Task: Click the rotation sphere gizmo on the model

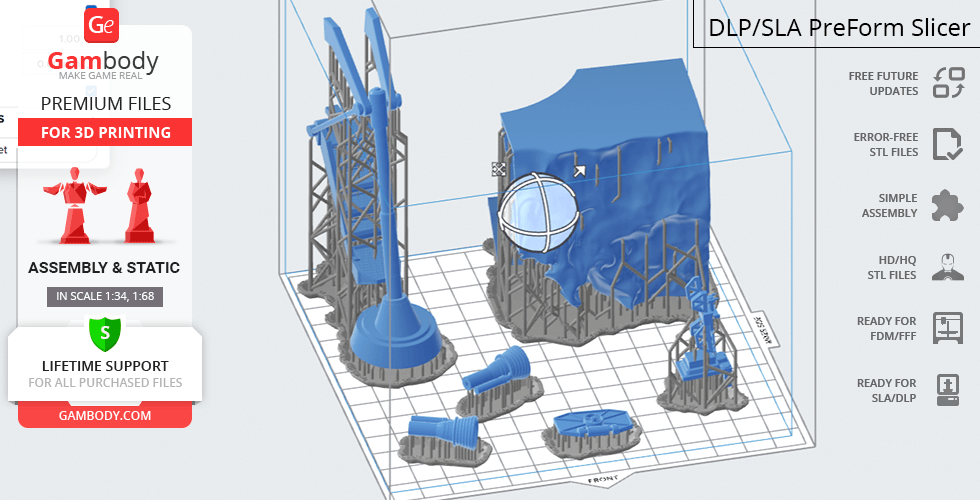Action: [x=539, y=212]
